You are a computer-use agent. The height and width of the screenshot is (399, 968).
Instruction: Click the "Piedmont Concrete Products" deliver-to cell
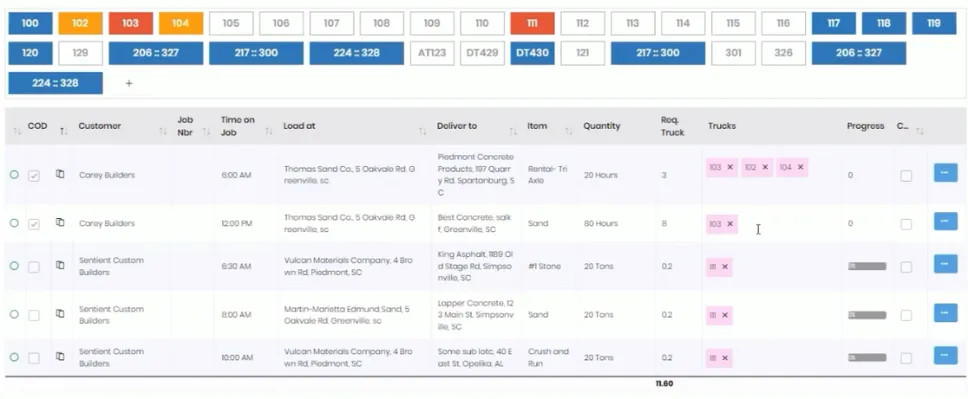(x=476, y=175)
